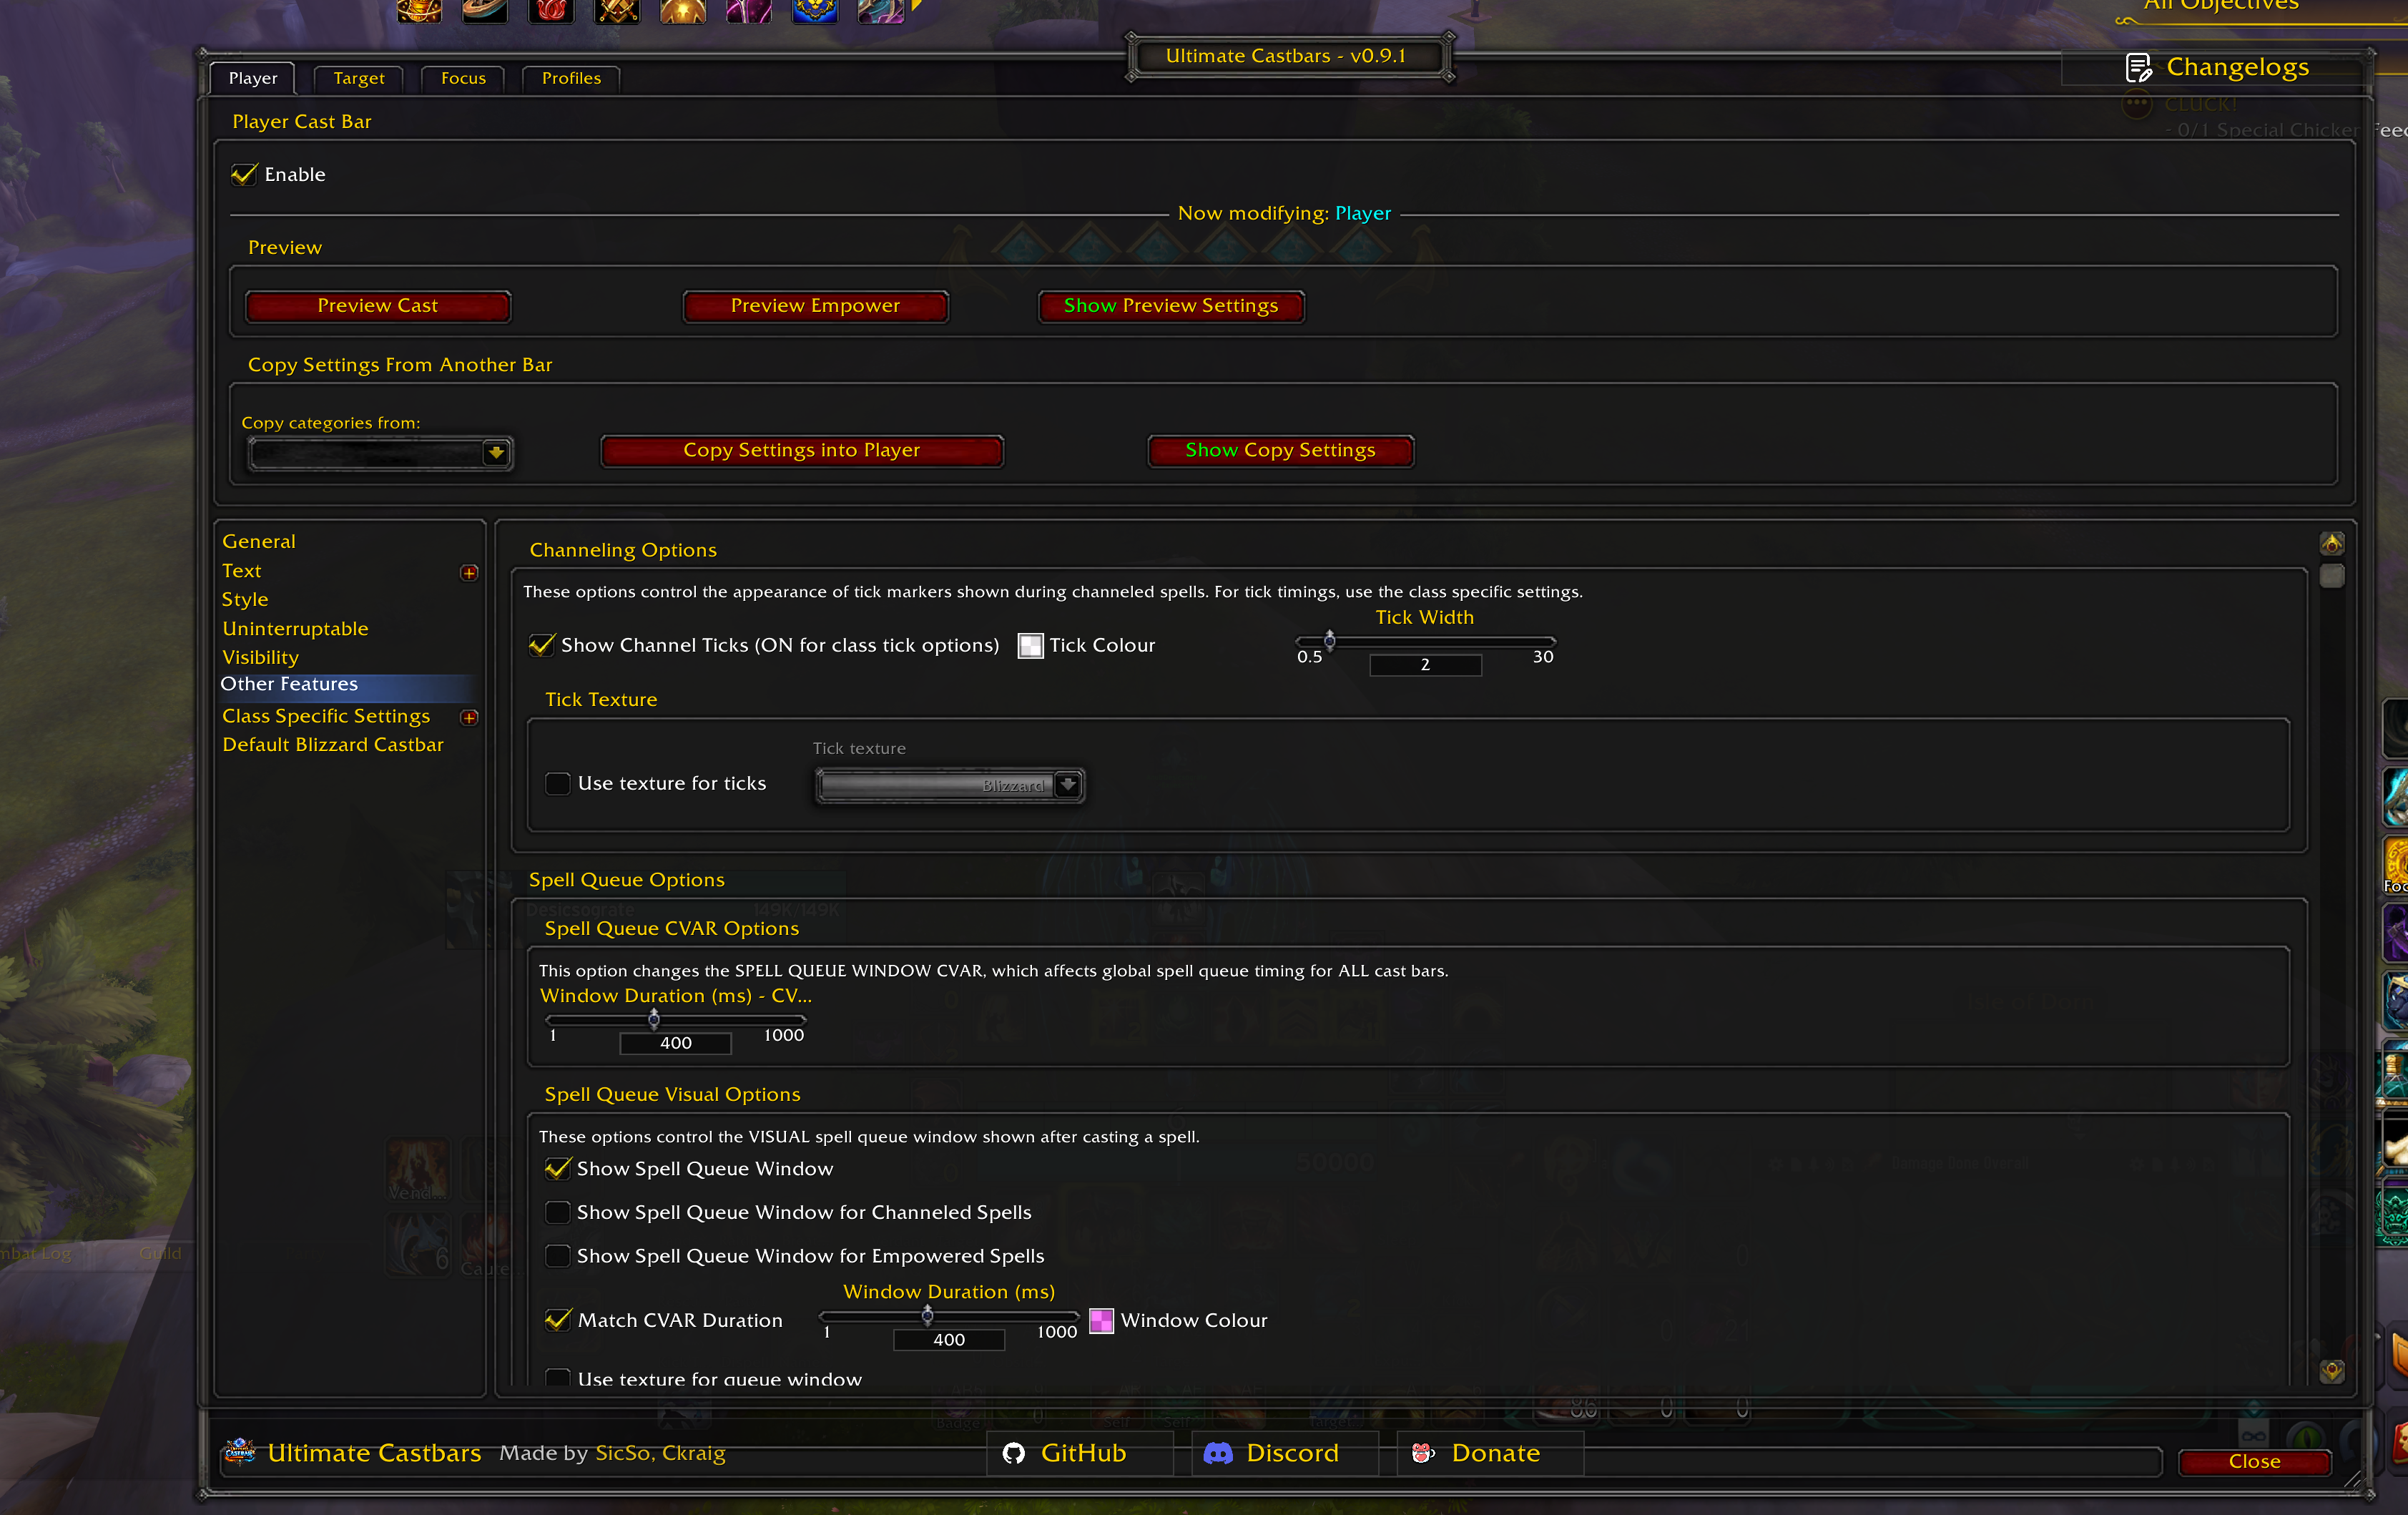Click Show Copy Settings button
The width and height of the screenshot is (2408, 1515).
[1281, 451]
